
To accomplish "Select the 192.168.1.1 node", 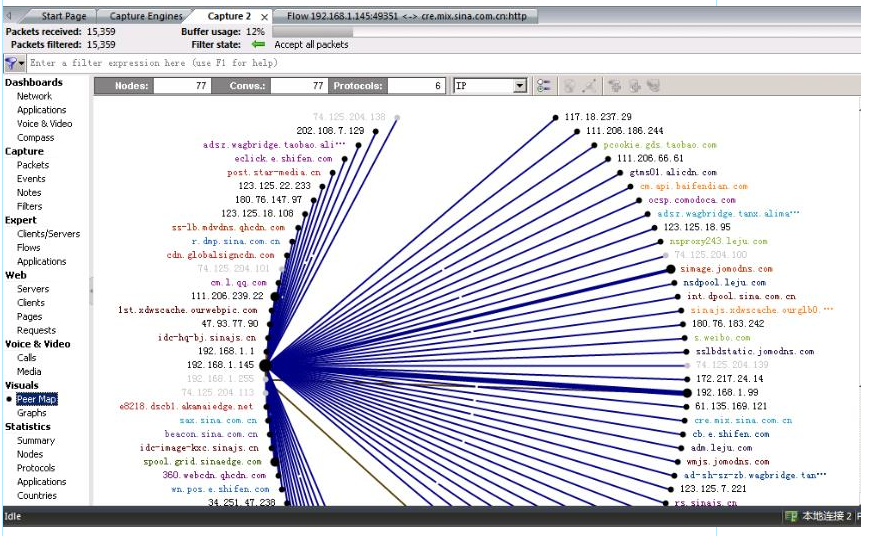I will pyautogui.click(x=226, y=351).
